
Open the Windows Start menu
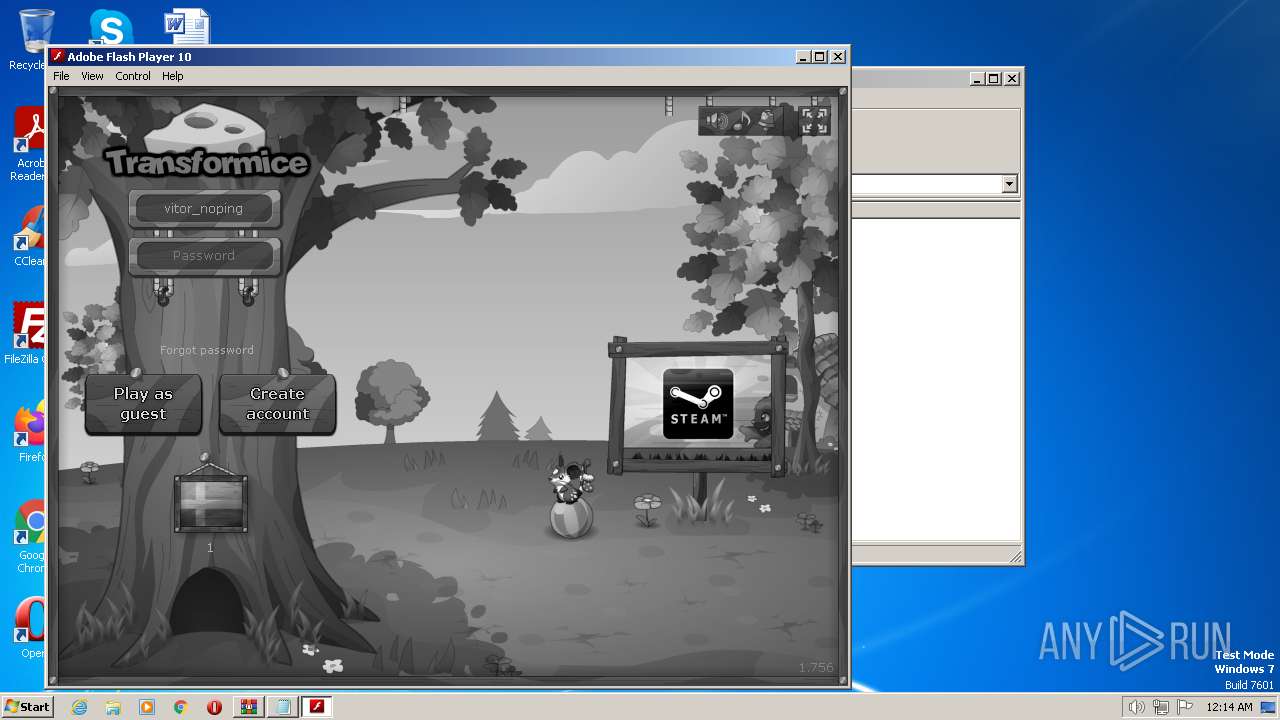coord(27,707)
